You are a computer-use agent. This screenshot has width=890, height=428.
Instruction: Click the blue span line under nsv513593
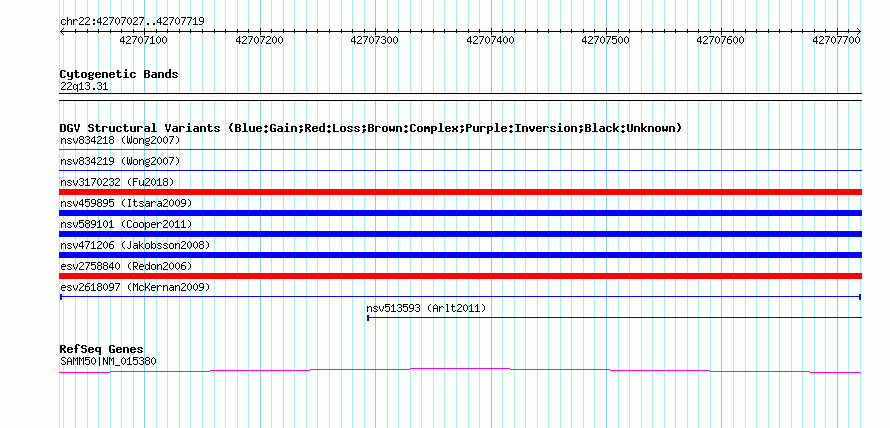click(615, 318)
